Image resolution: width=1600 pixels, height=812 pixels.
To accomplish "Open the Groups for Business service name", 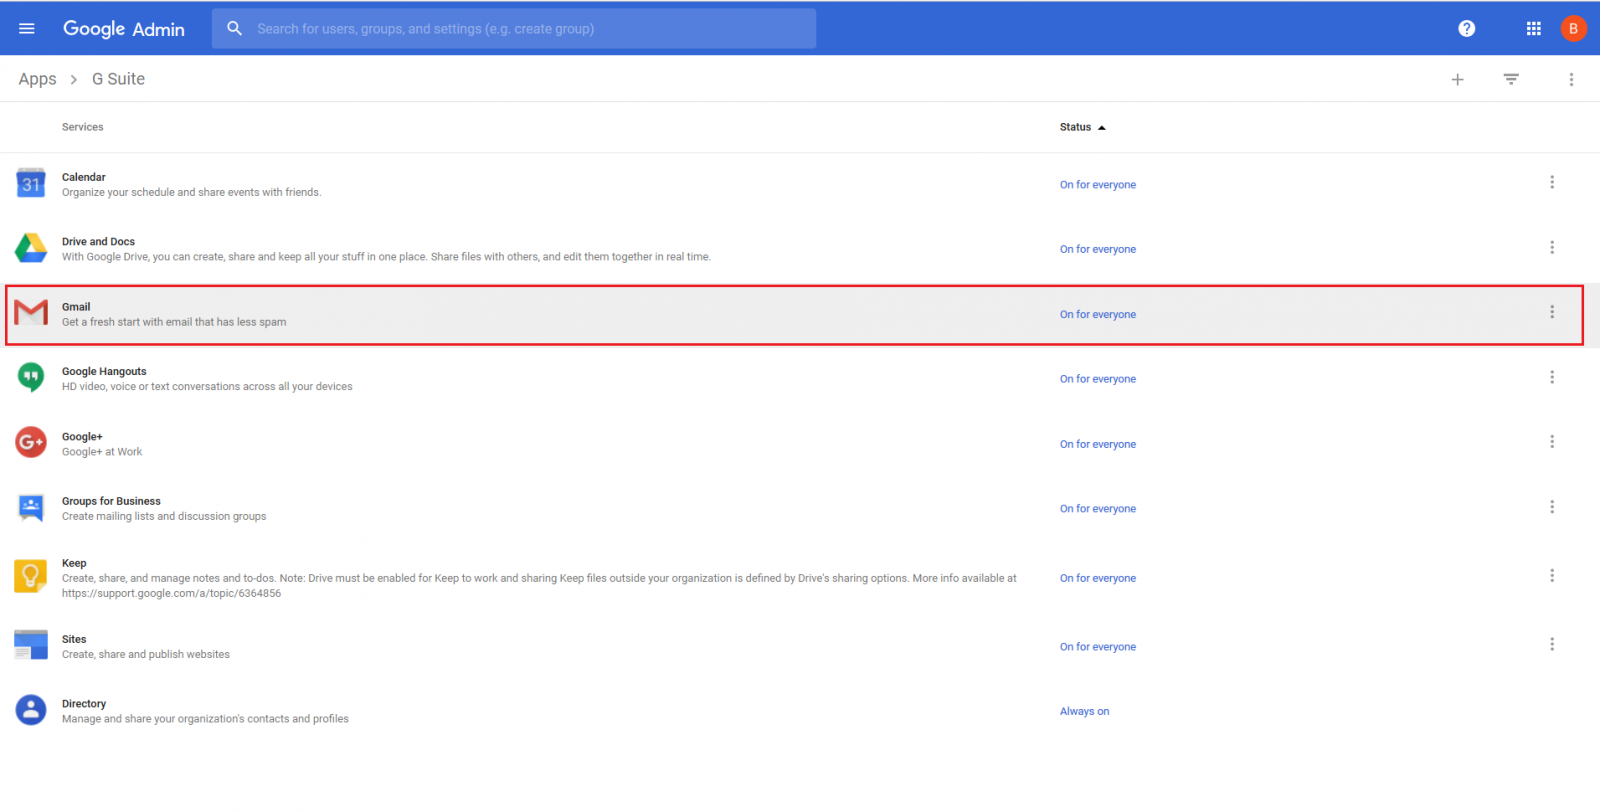I will 111,501.
